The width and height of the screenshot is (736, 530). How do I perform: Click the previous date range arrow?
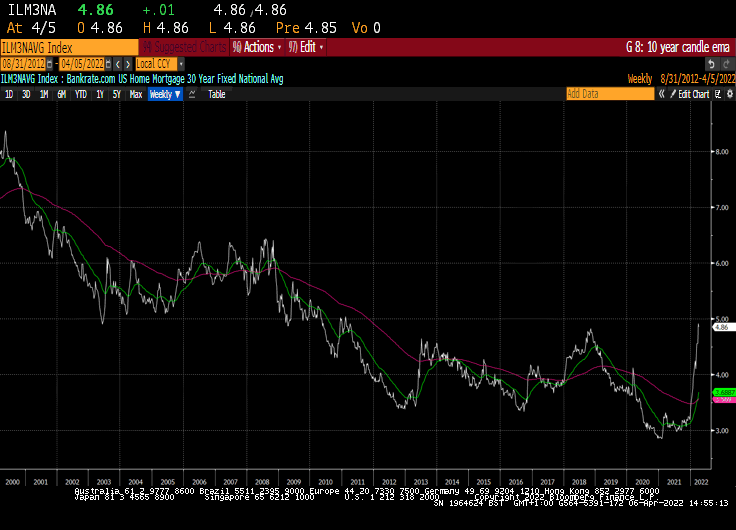[x=119, y=64]
